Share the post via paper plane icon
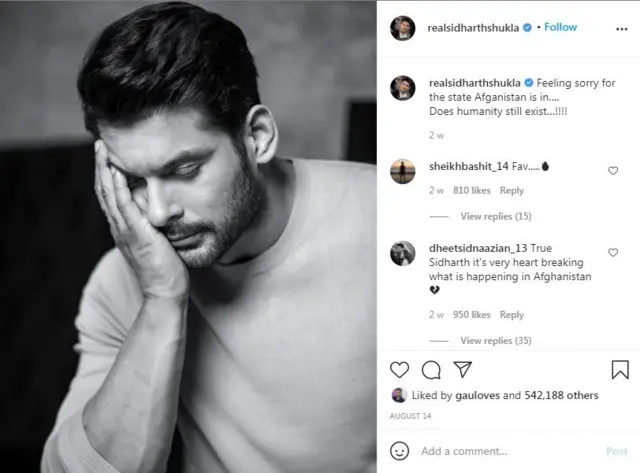Image resolution: width=640 pixels, height=473 pixels. pyautogui.click(x=462, y=369)
